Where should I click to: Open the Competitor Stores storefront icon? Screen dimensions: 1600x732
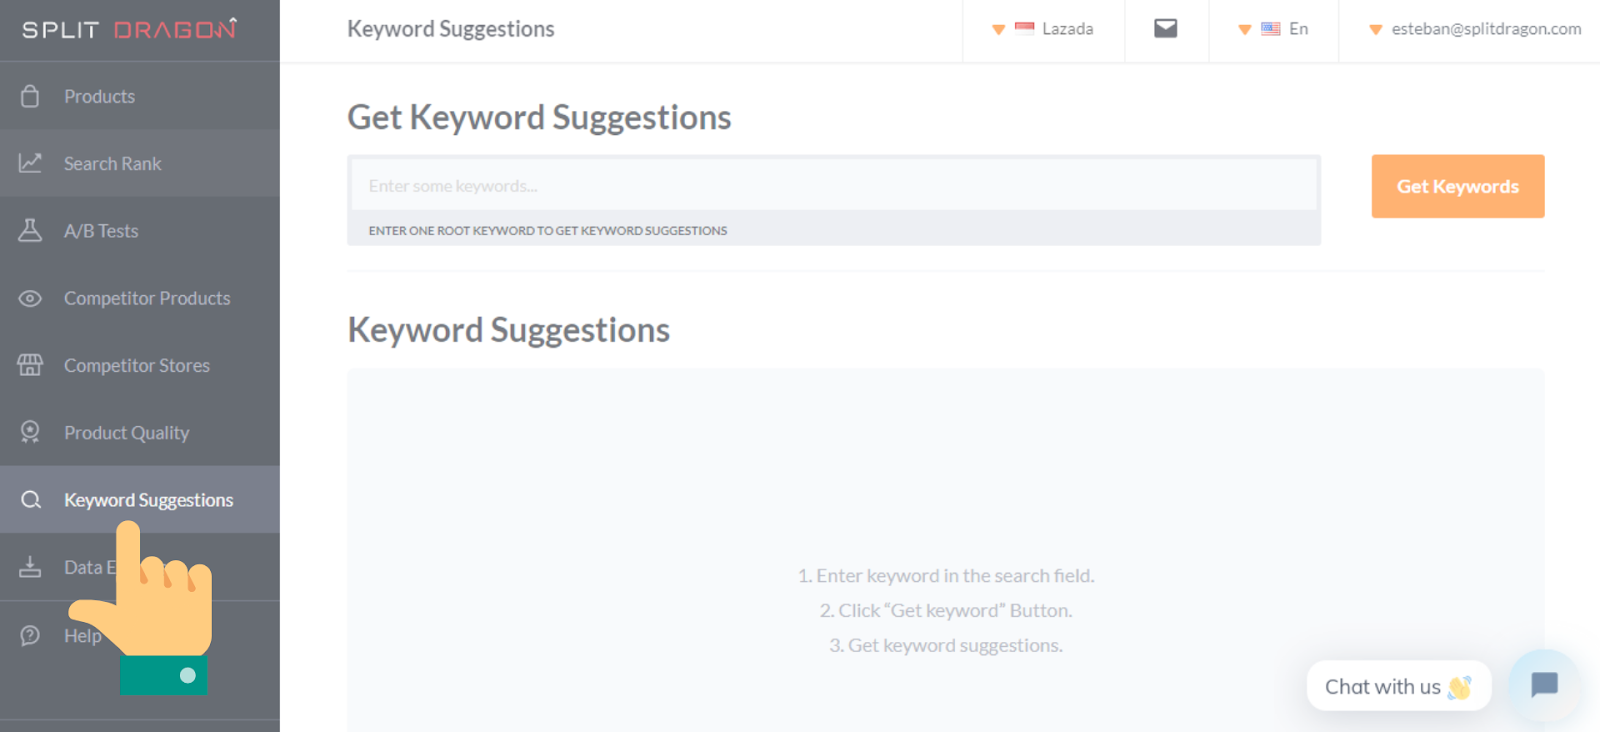point(30,365)
